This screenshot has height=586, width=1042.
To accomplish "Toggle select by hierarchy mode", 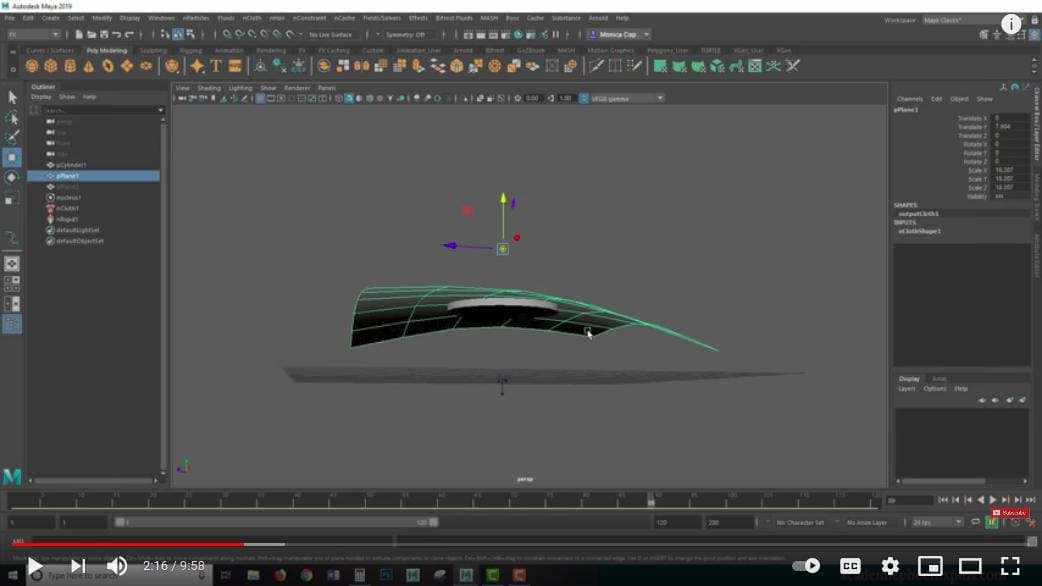I will pyautogui.click(x=165, y=35).
